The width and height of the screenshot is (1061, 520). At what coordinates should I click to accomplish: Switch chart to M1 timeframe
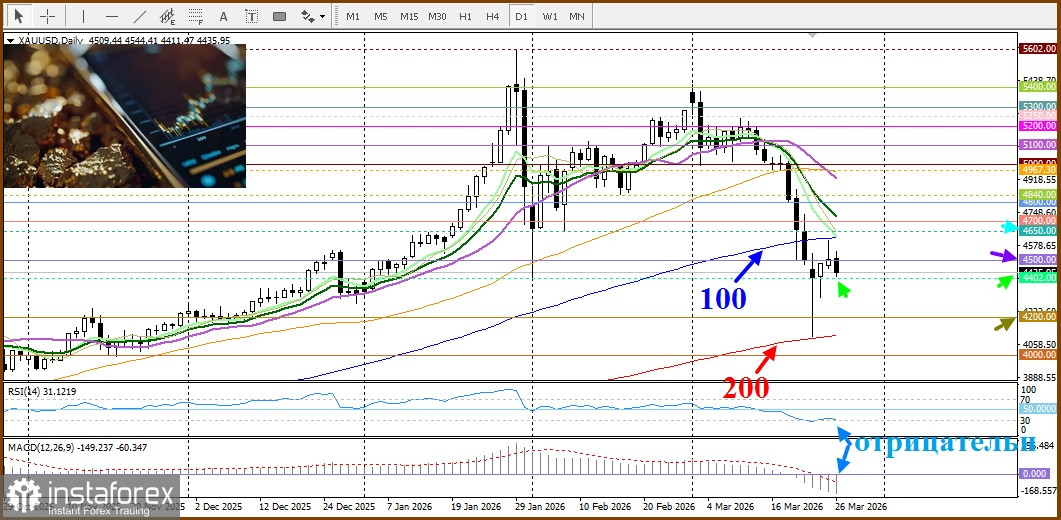pyautogui.click(x=353, y=16)
